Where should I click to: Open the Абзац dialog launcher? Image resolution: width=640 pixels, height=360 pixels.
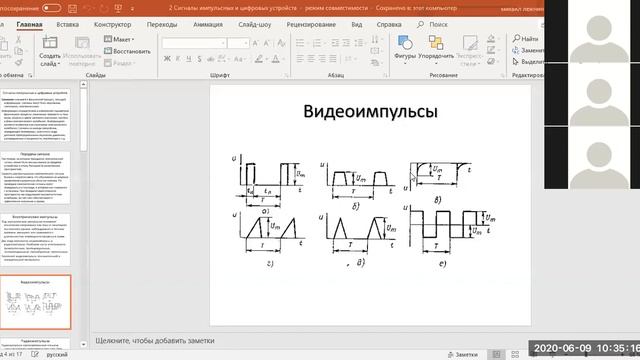point(385,76)
